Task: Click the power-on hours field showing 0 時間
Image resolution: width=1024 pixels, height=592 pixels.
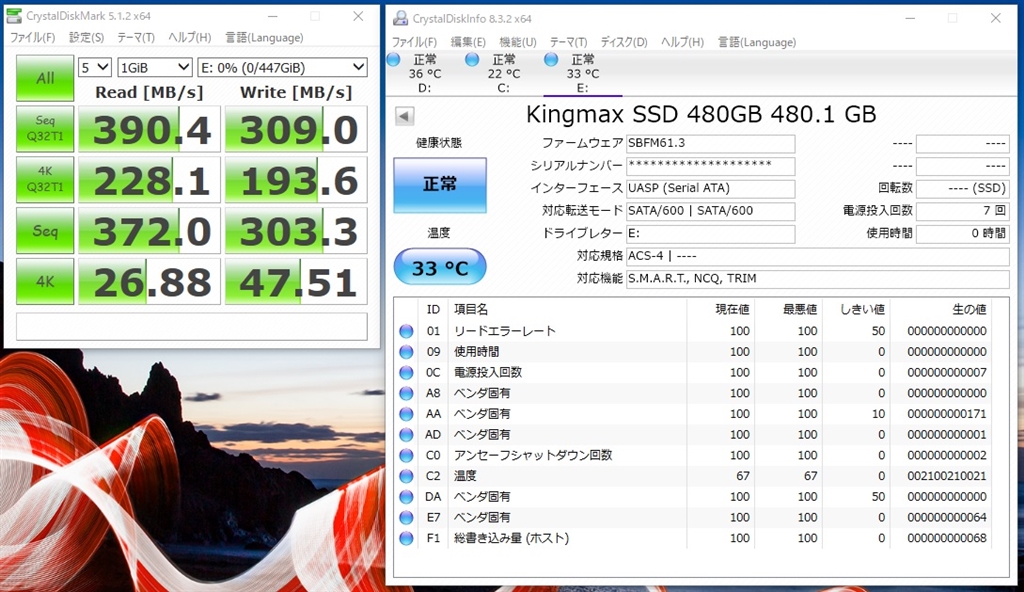Action: point(963,233)
